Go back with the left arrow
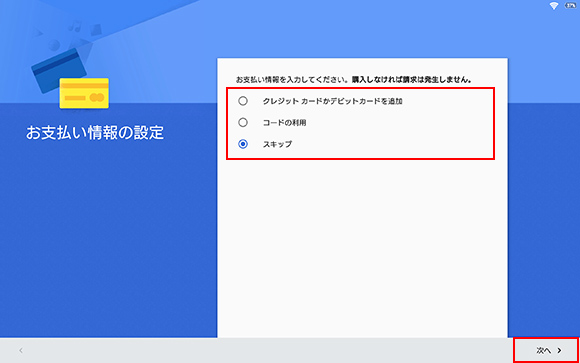Screen dimensions: 580x363 21,350
